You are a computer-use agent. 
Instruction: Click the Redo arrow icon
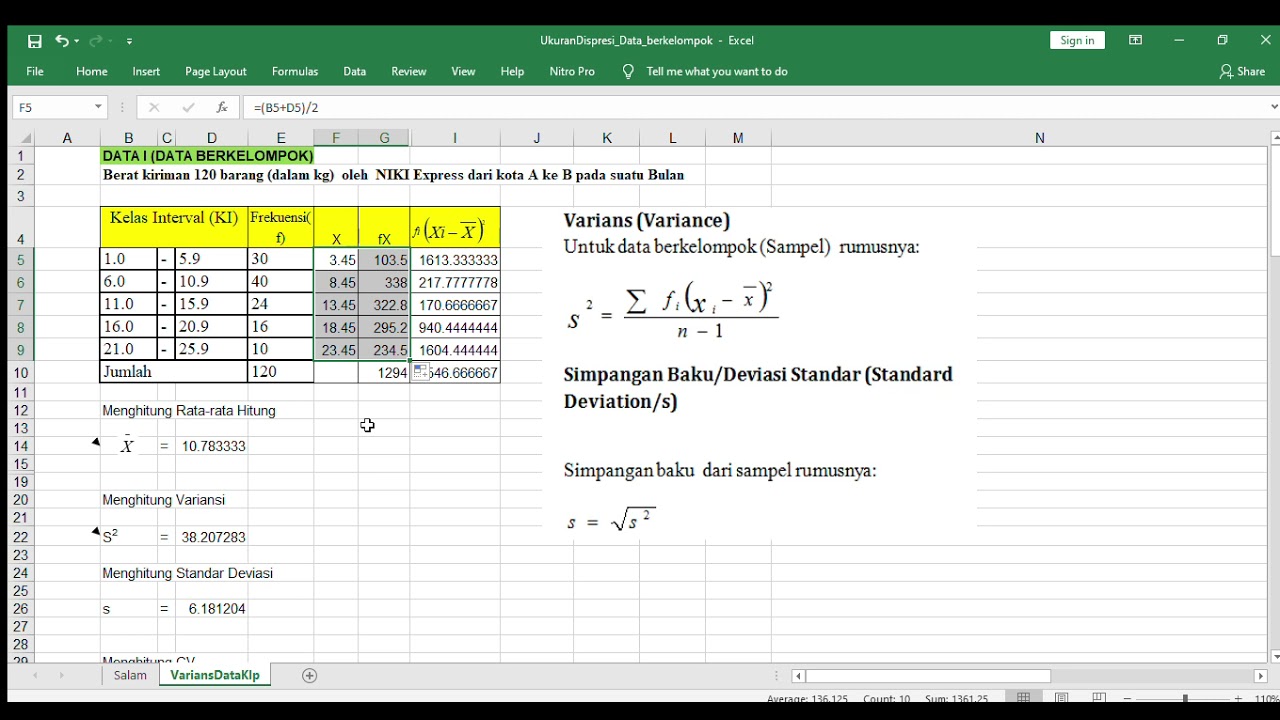96,41
